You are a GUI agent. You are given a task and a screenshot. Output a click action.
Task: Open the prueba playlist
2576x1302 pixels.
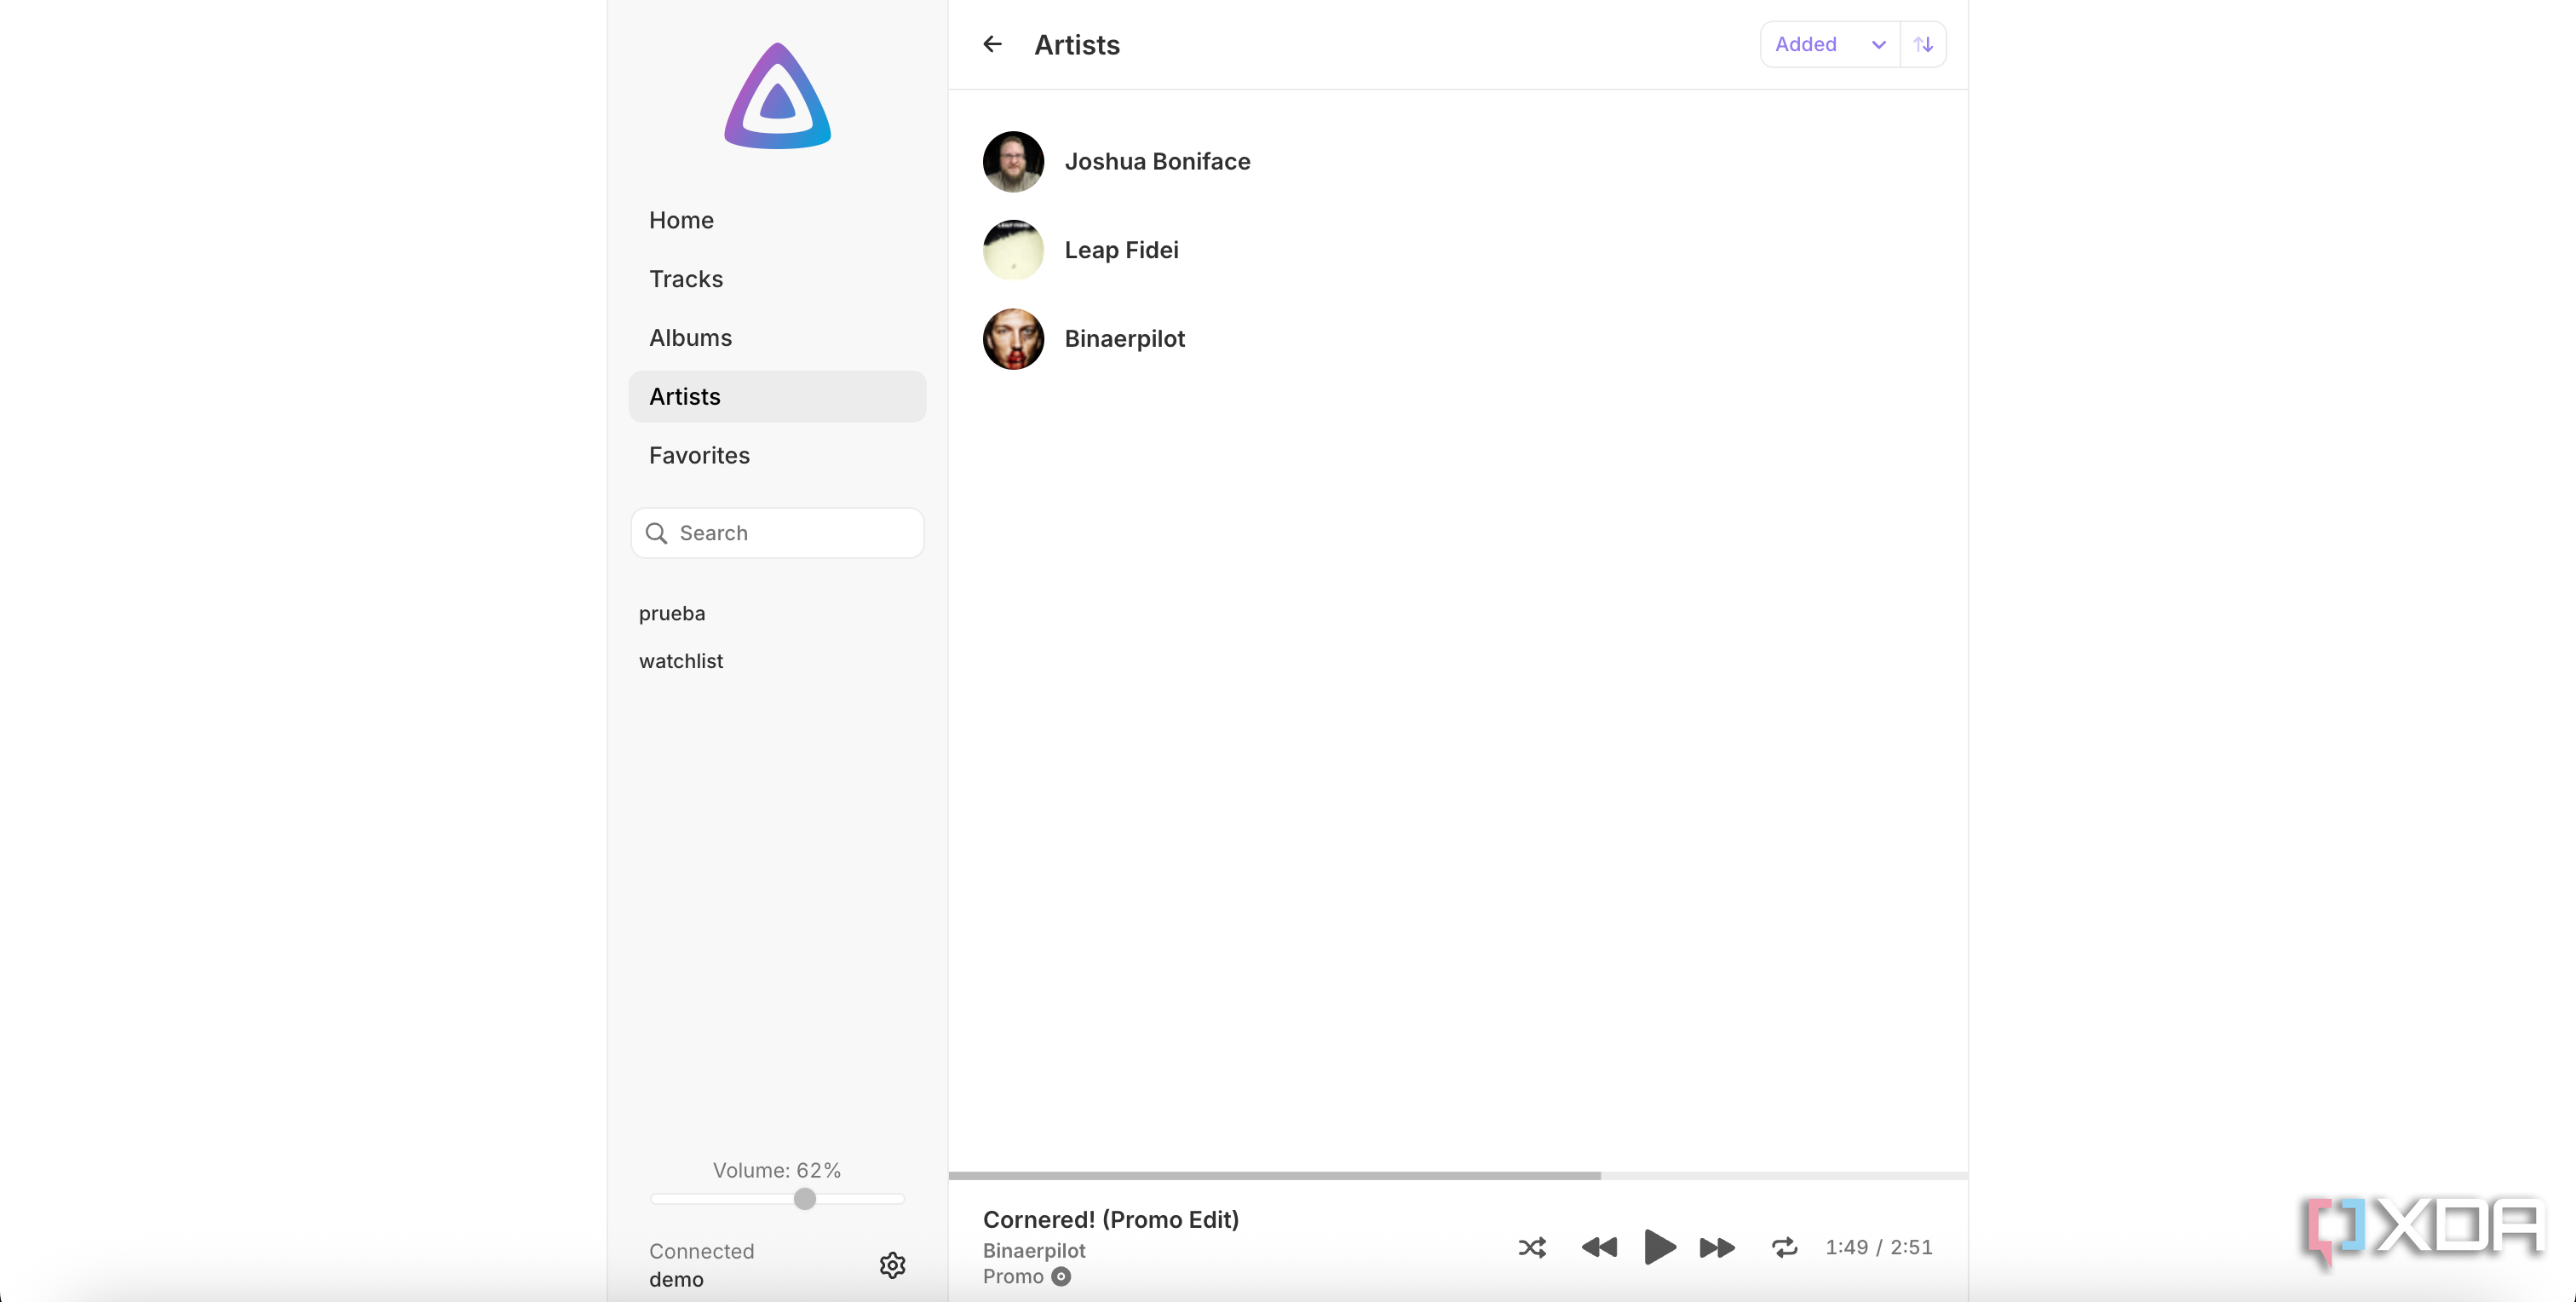pyautogui.click(x=672, y=613)
